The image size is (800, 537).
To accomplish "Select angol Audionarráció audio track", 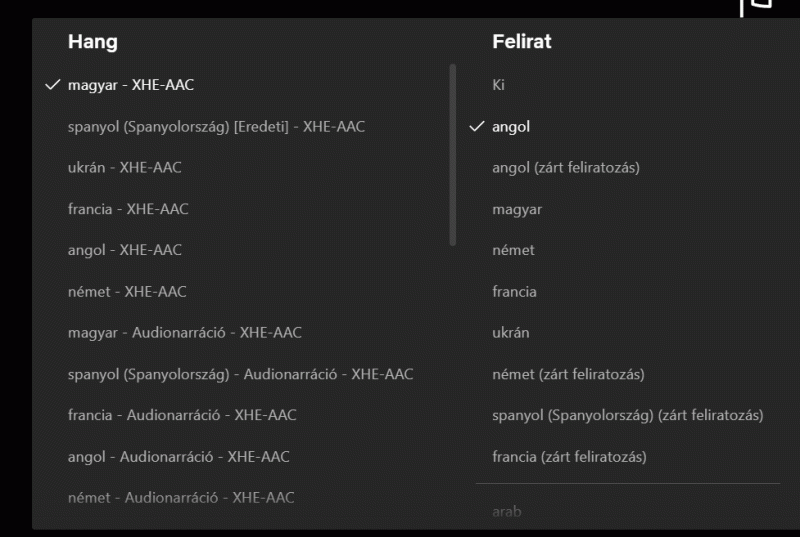I will 178,457.
